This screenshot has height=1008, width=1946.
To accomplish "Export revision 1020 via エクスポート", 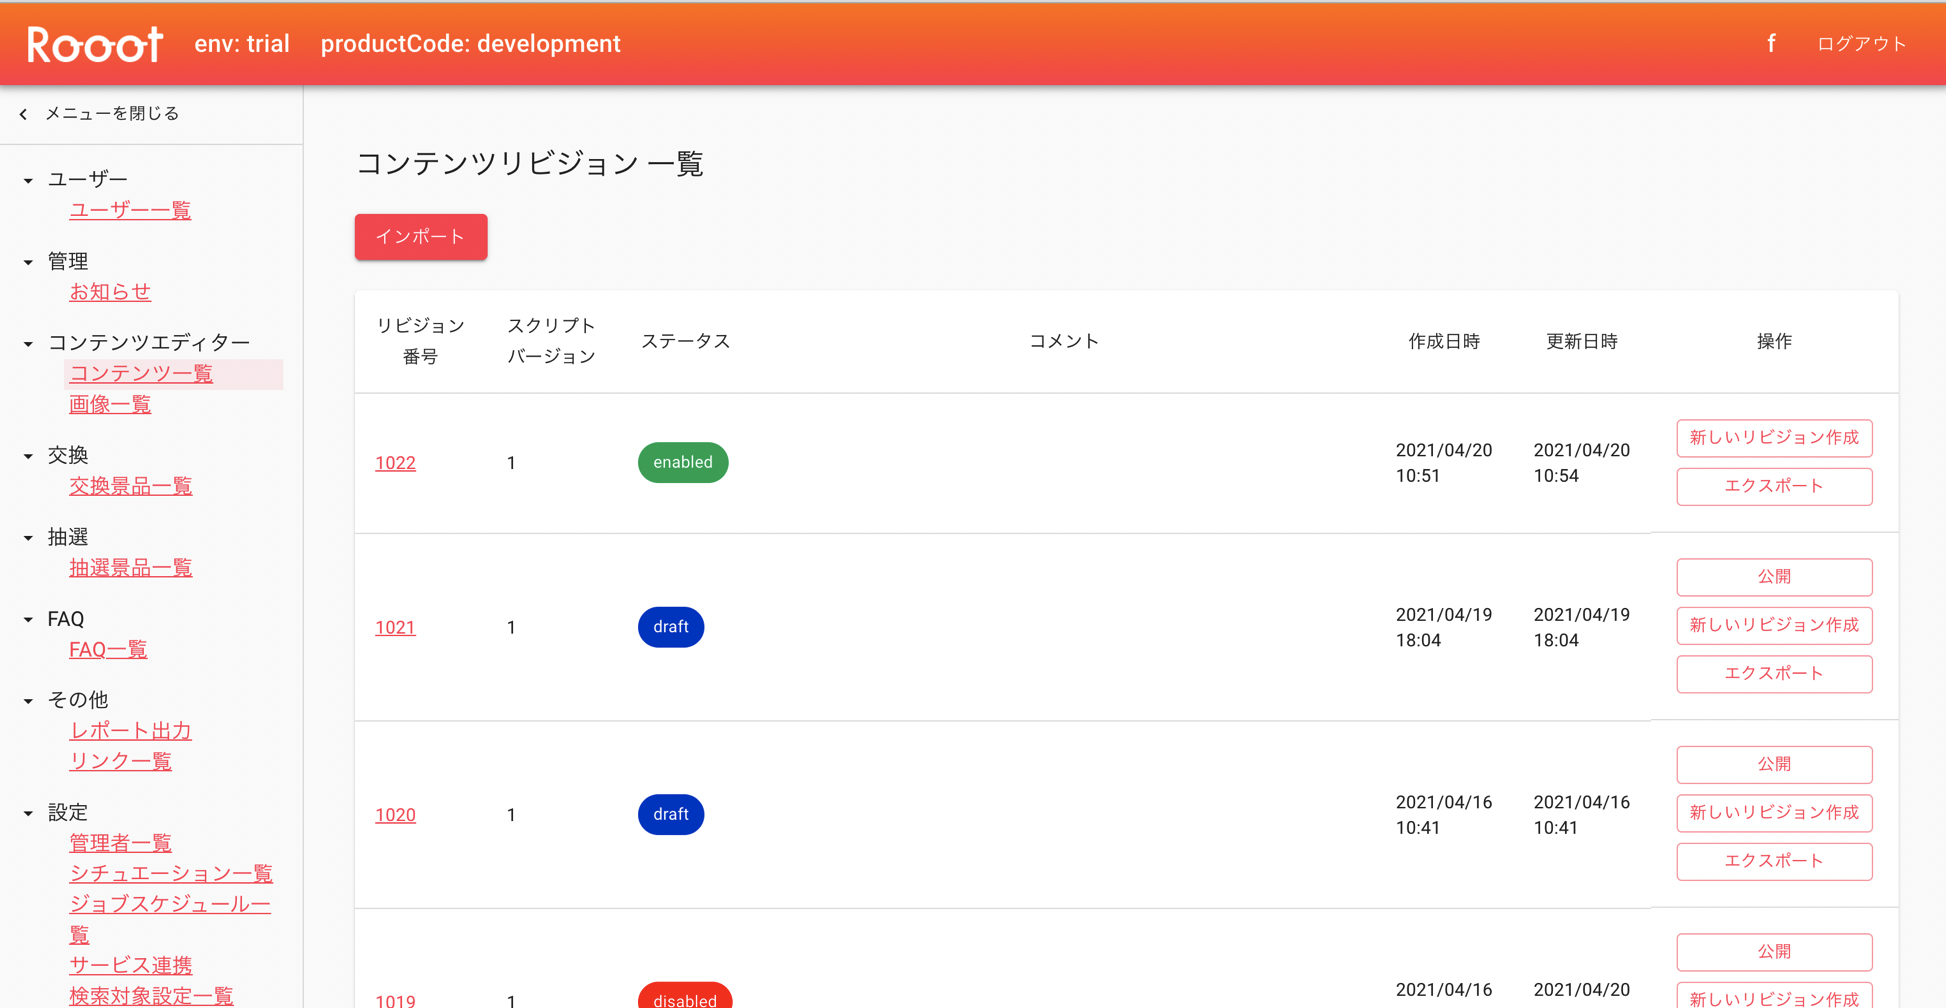I will tap(1773, 861).
